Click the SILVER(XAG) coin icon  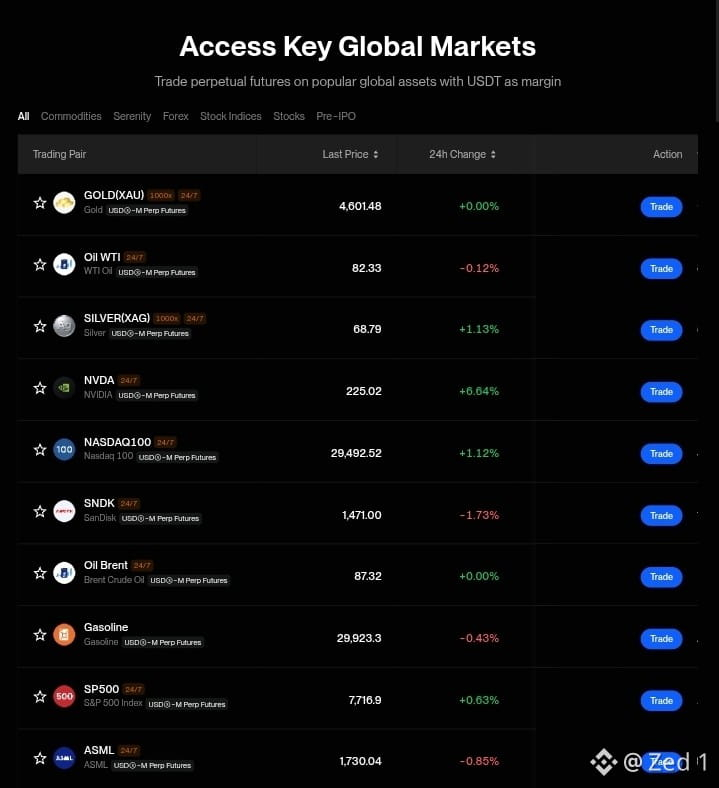[x=64, y=326]
